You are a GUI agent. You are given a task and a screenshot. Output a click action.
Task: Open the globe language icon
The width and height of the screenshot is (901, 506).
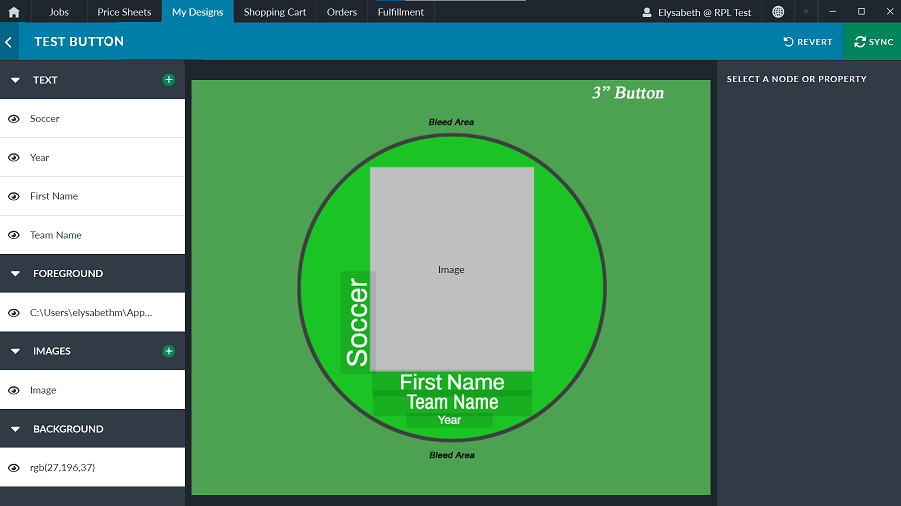[x=778, y=12]
